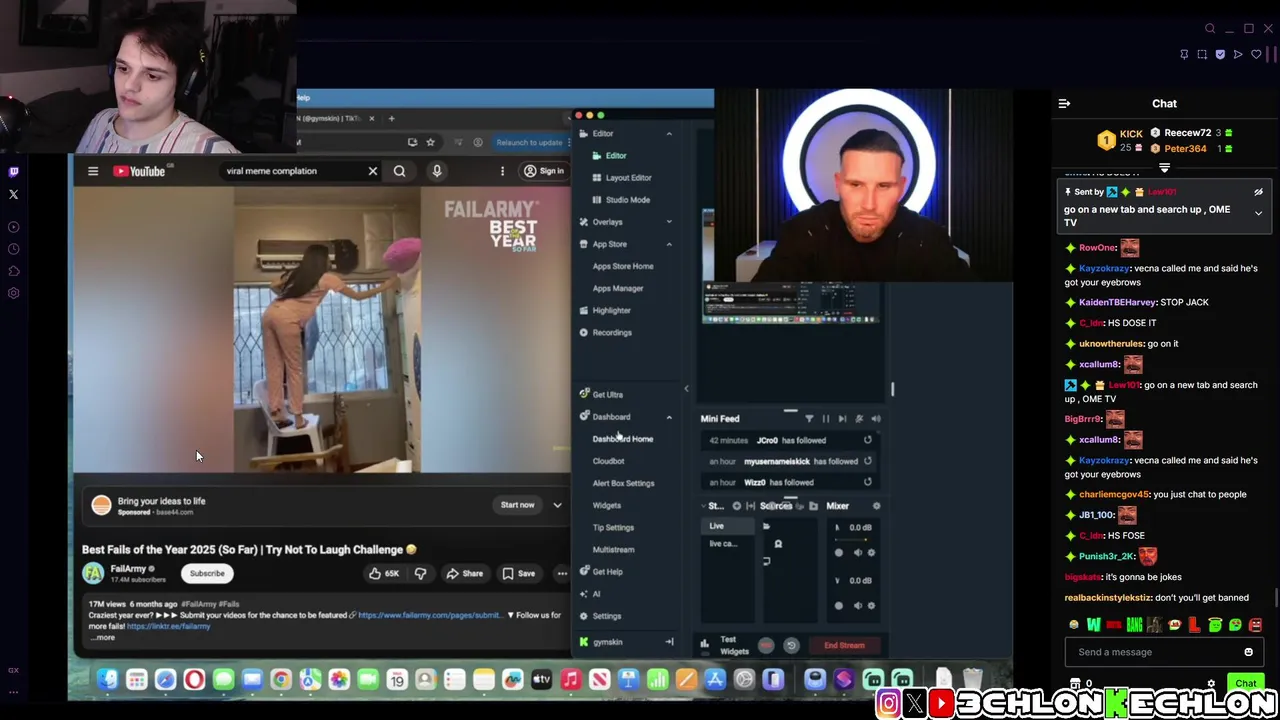1280x720 pixels.
Task: Subscribe to the FailArmy channel
Action: 207,574
